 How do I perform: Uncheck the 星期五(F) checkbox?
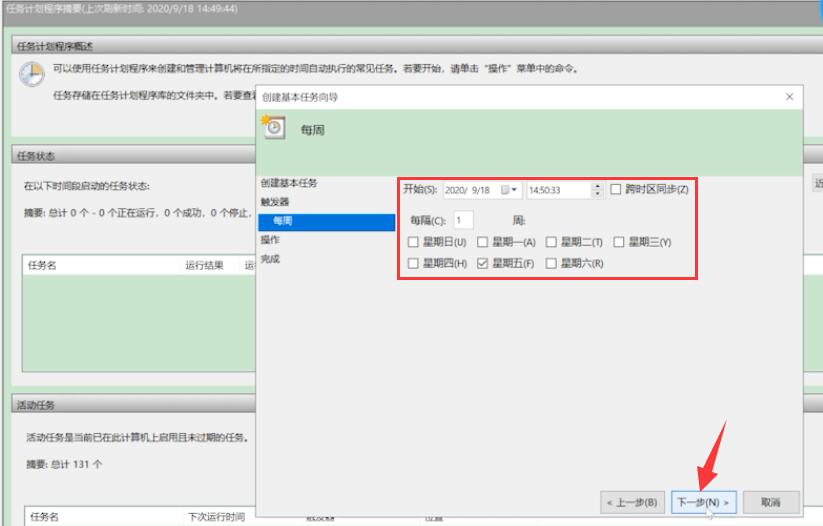[x=482, y=263]
